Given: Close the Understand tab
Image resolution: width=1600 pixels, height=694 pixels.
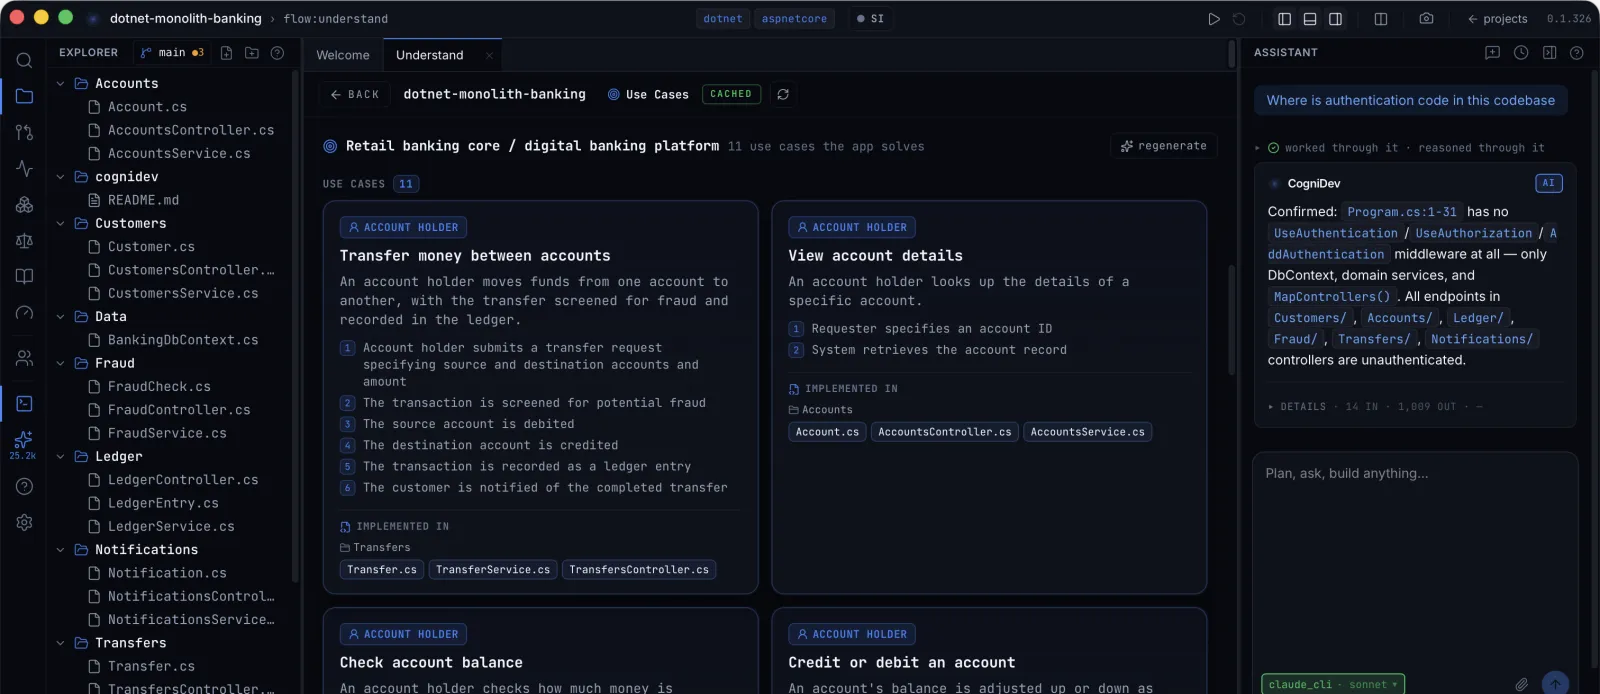Looking at the screenshot, I should pyautogui.click(x=489, y=56).
